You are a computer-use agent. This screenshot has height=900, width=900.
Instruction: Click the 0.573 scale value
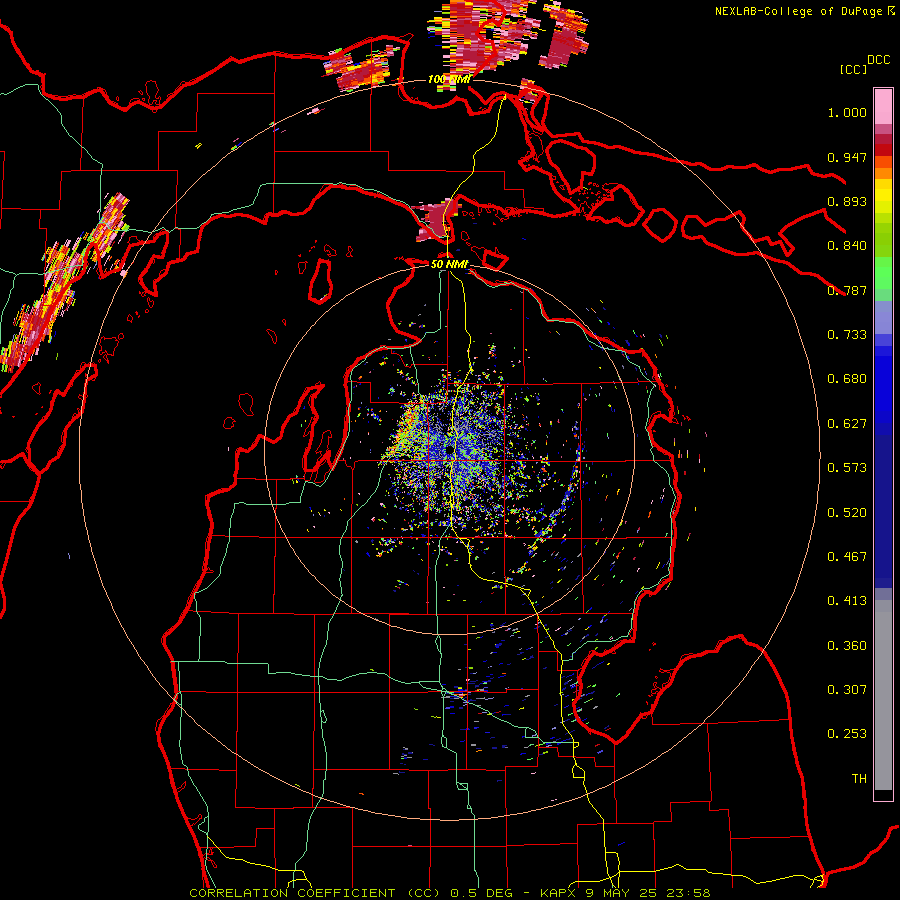click(x=847, y=468)
